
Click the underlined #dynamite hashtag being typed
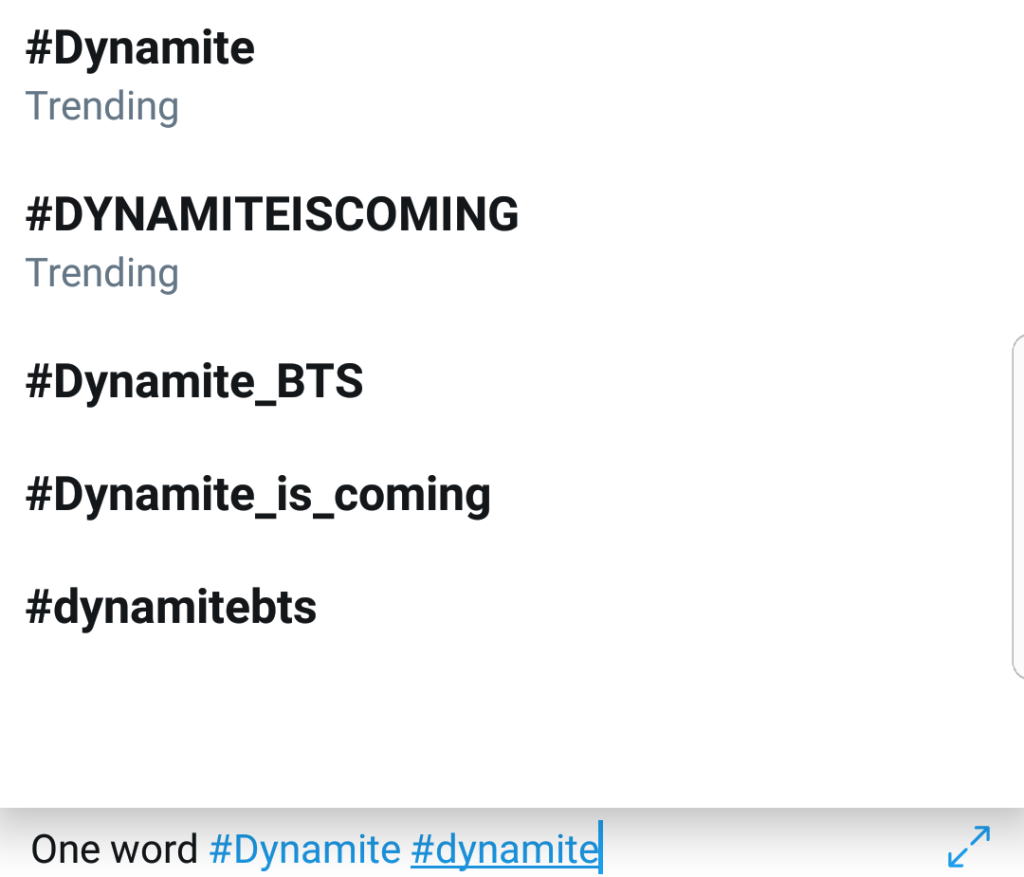[503, 850]
